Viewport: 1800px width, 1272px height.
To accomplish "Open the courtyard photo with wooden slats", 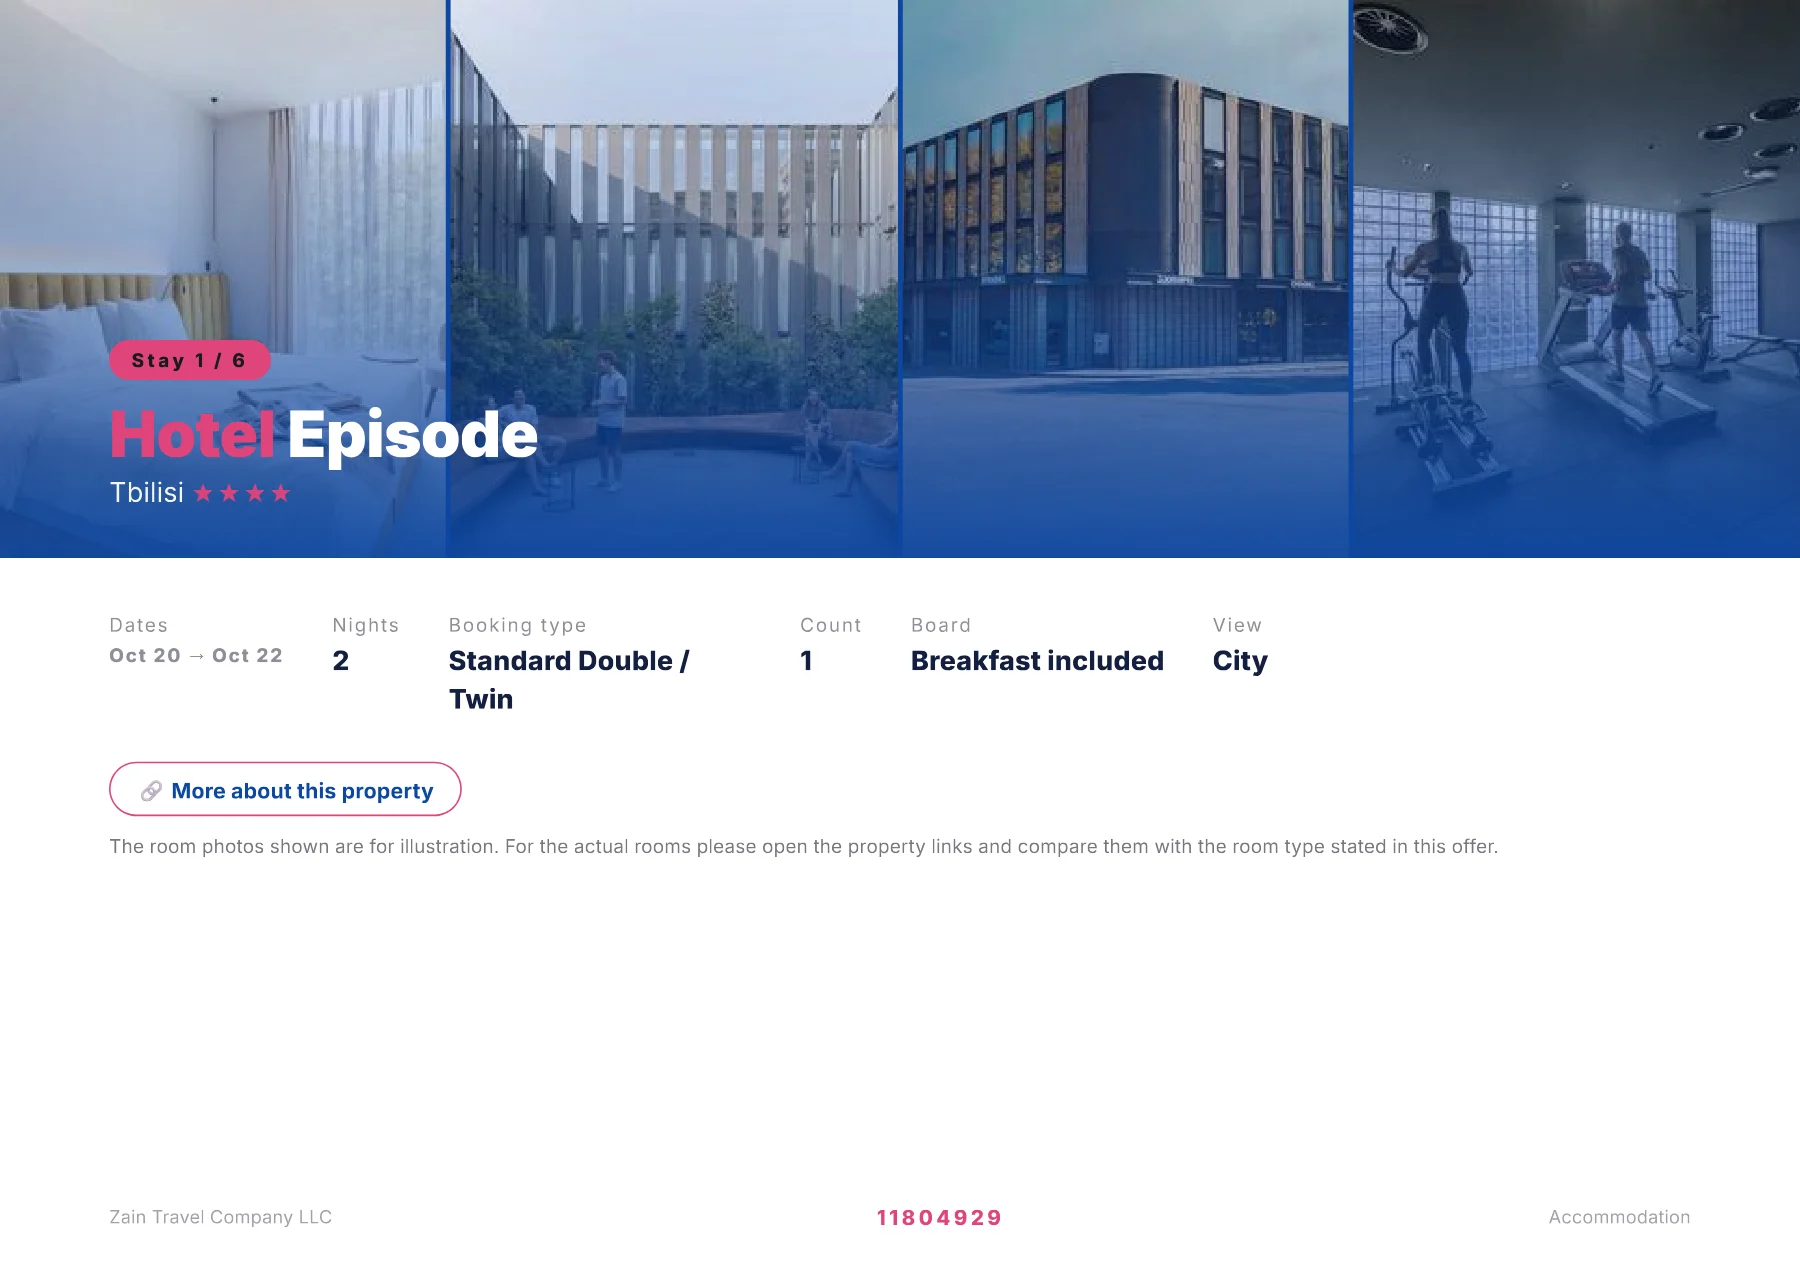I will point(674,278).
